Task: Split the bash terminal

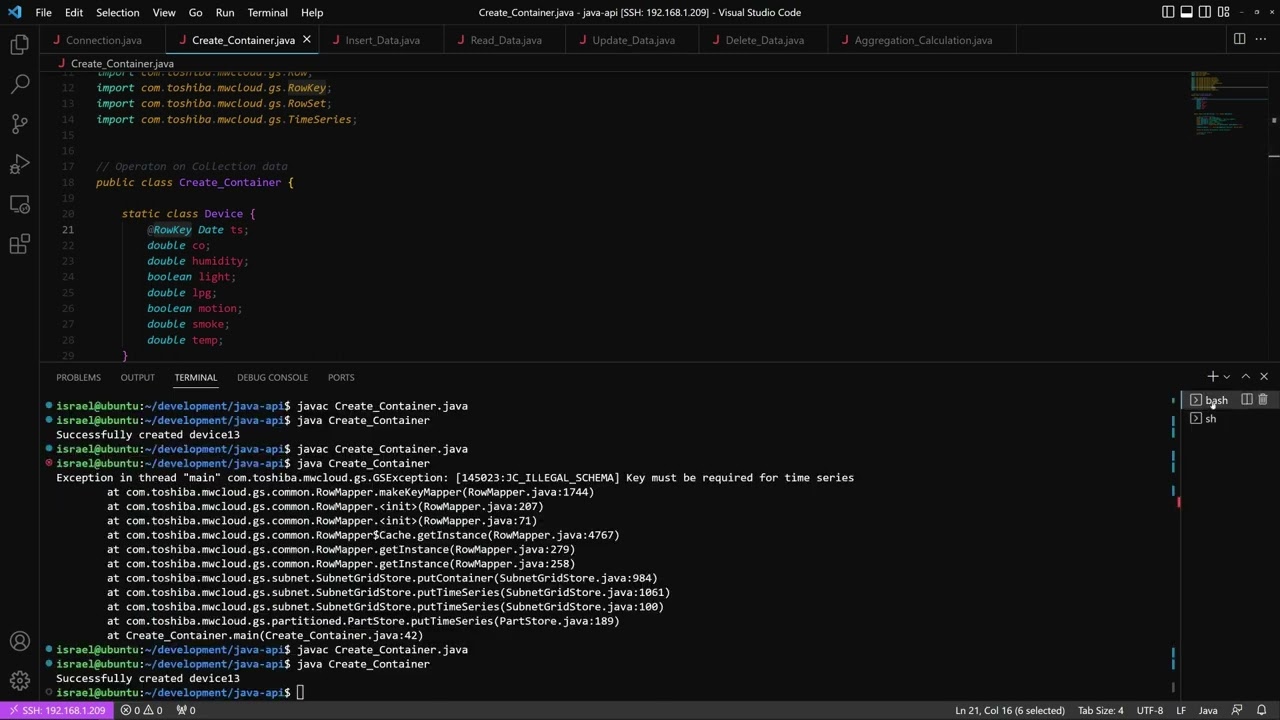Action: [1247, 400]
